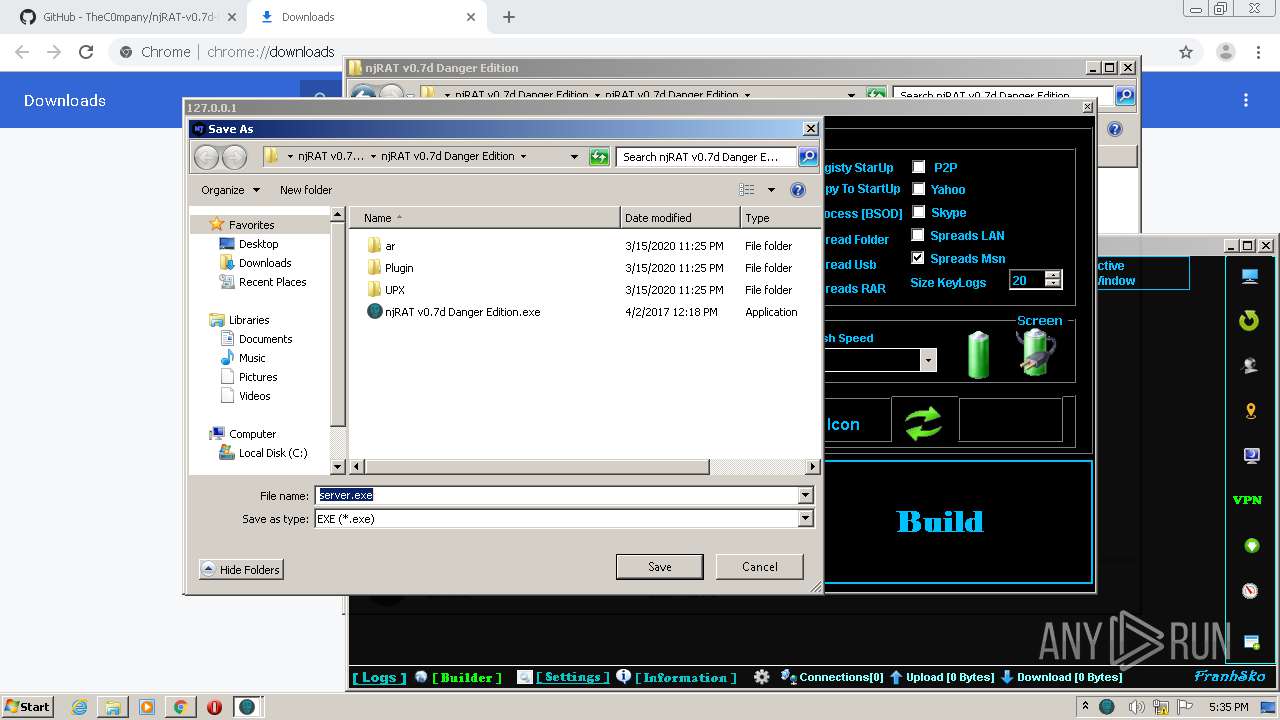Image resolution: width=1280 pixels, height=720 pixels.
Task: Open the Organize dropdown menu
Action: click(x=230, y=190)
